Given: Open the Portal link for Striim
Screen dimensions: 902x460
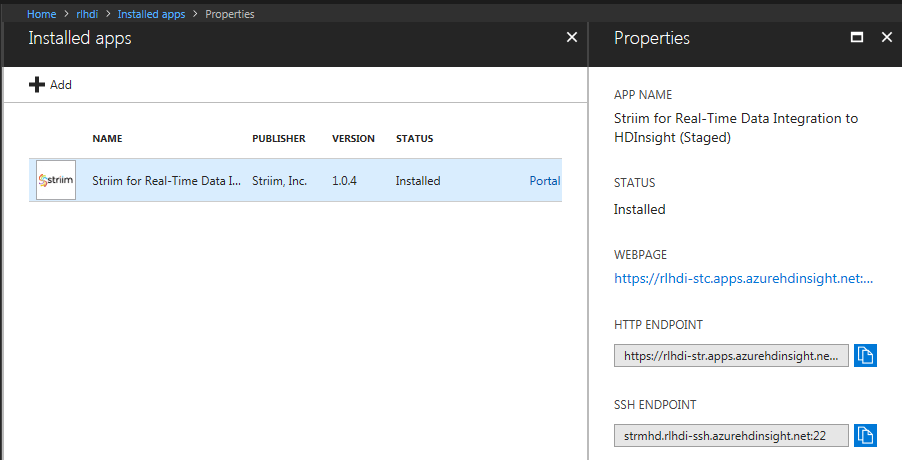Looking at the screenshot, I should tap(544, 181).
